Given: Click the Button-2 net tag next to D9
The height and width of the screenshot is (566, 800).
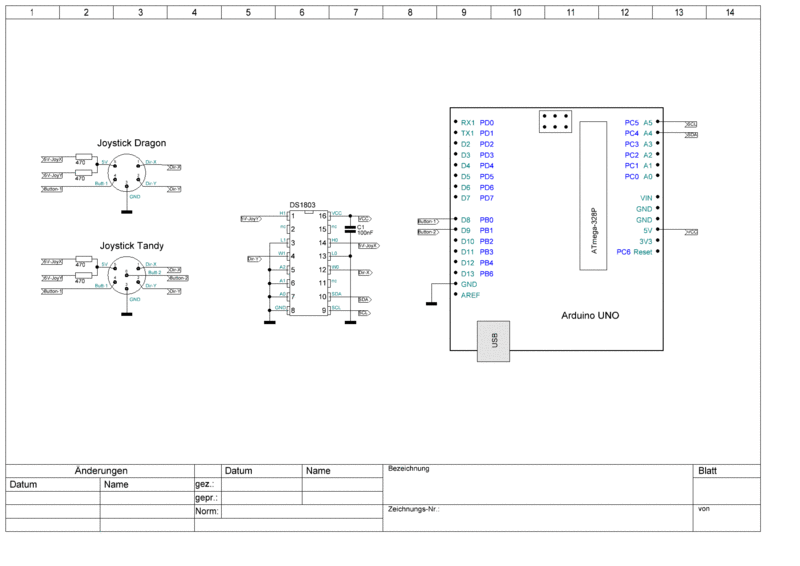Looking at the screenshot, I should [x=428, y=232].
